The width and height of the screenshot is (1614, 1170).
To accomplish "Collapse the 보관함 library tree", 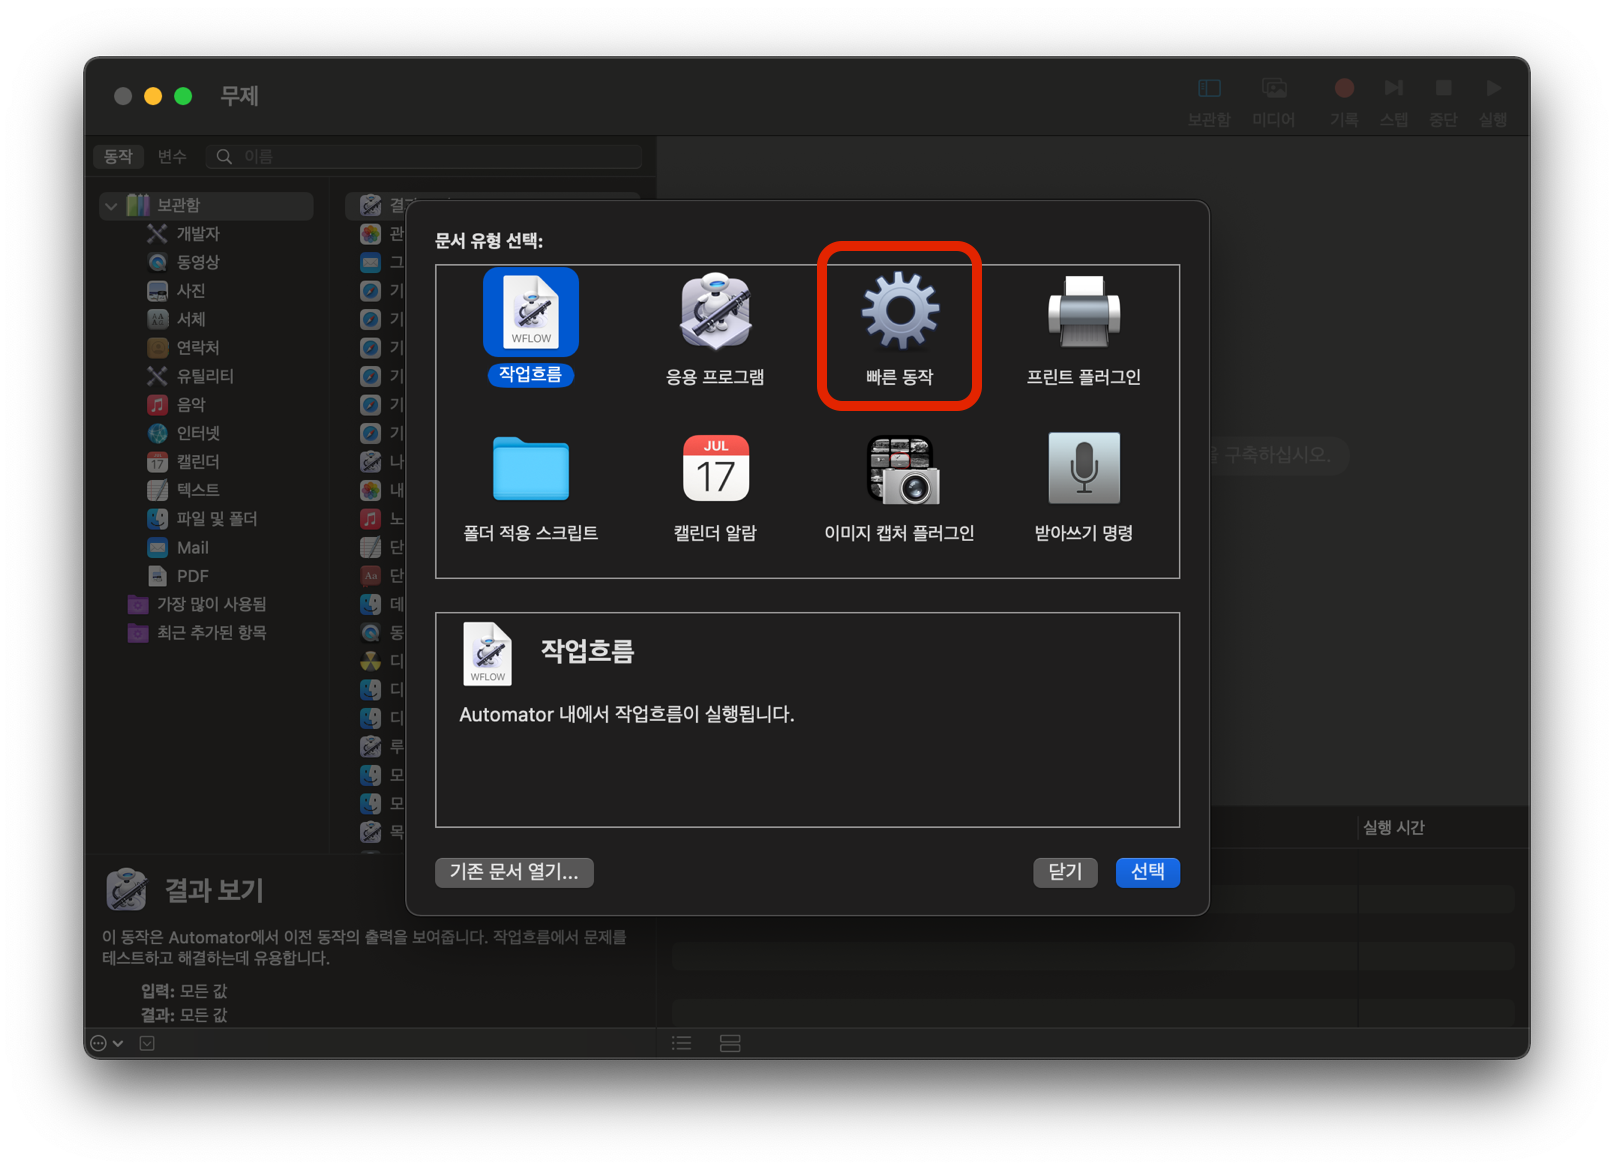I will coord(111,206).
